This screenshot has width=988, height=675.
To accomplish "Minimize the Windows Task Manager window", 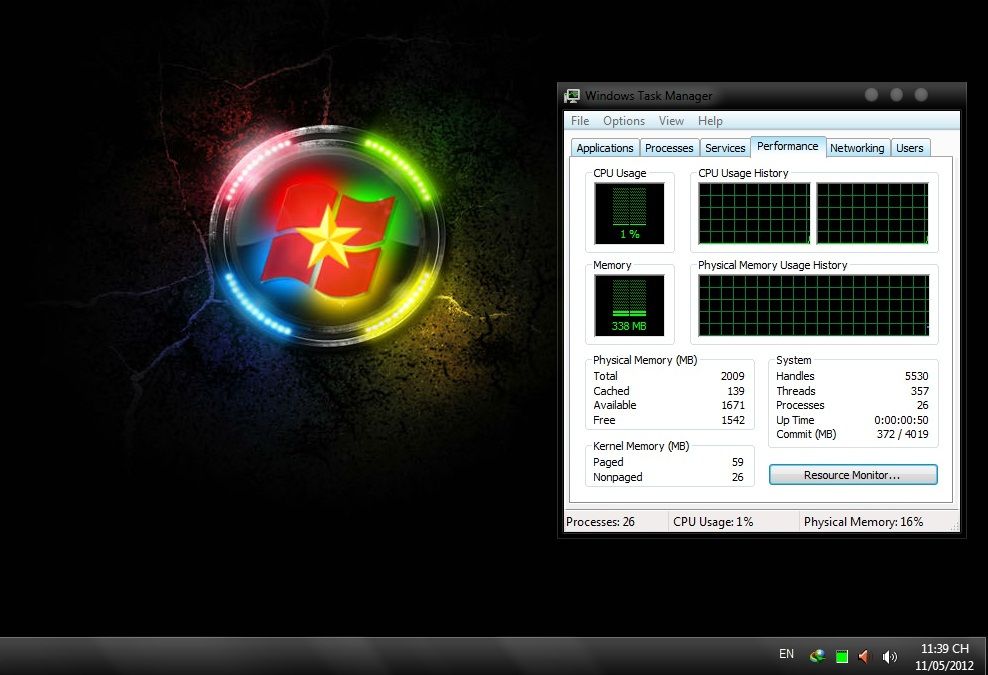I will [871, 95].
